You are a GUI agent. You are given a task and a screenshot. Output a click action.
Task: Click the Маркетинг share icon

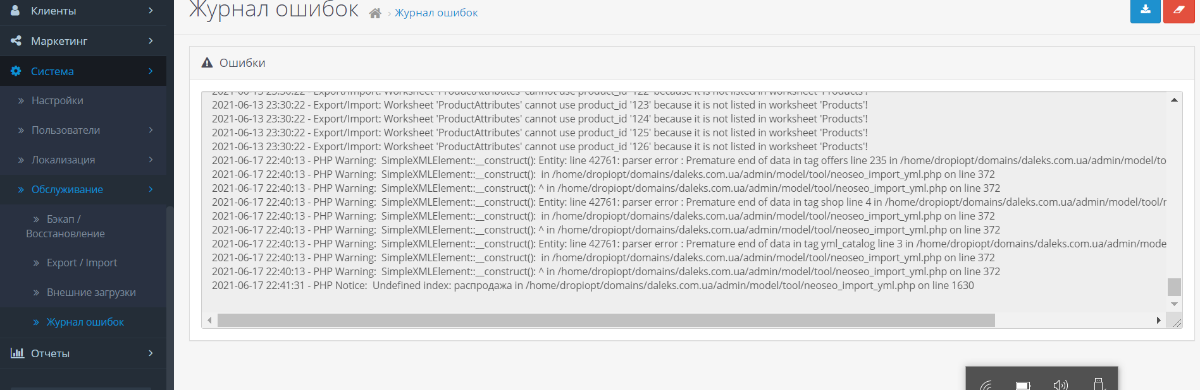click(16, 41)
